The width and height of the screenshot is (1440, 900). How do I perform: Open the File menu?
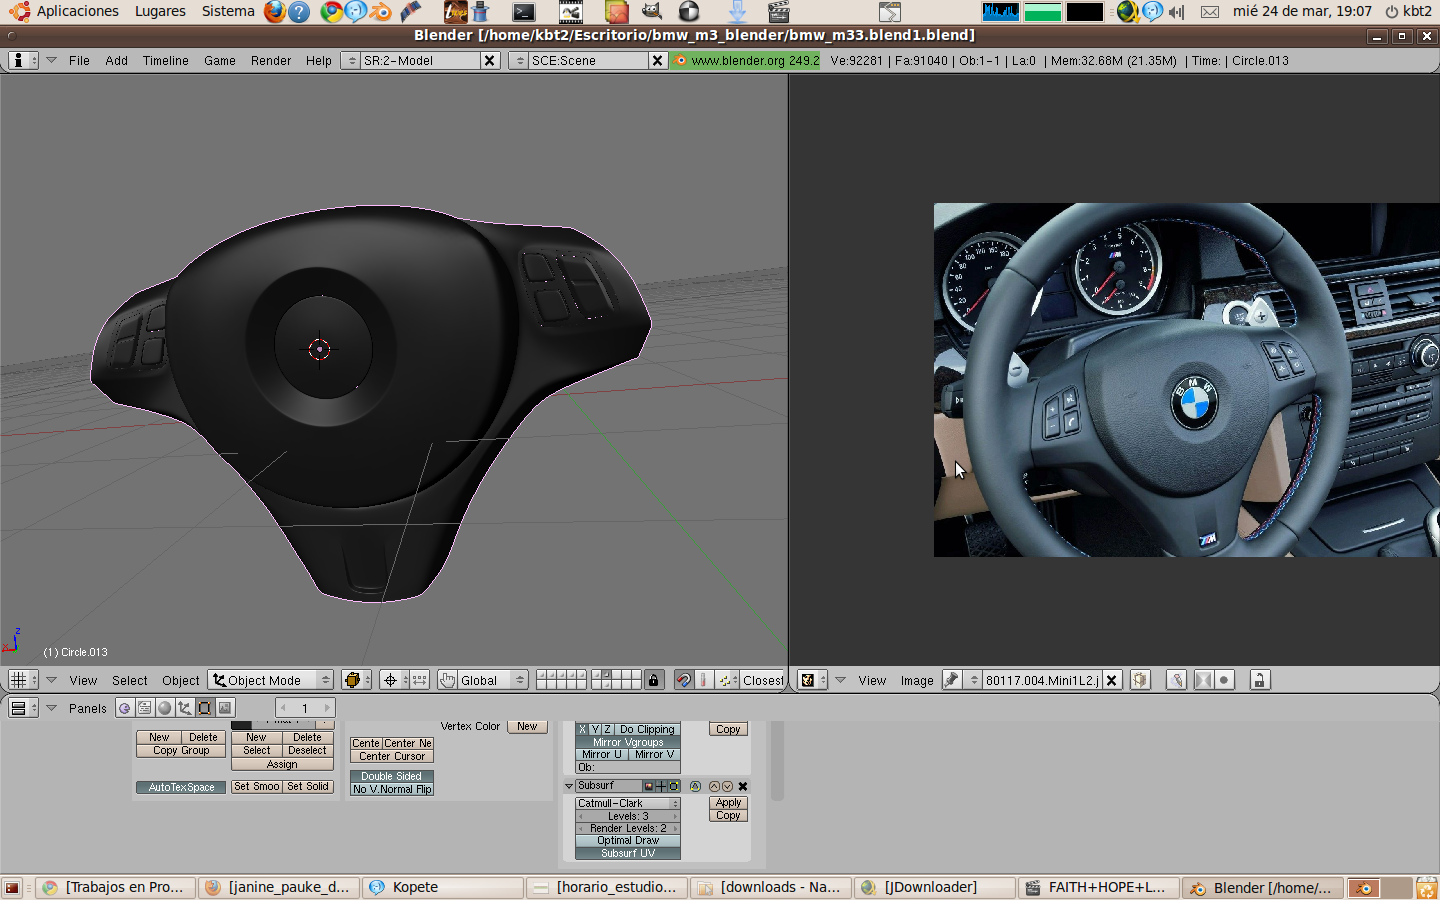pos(79,60)
